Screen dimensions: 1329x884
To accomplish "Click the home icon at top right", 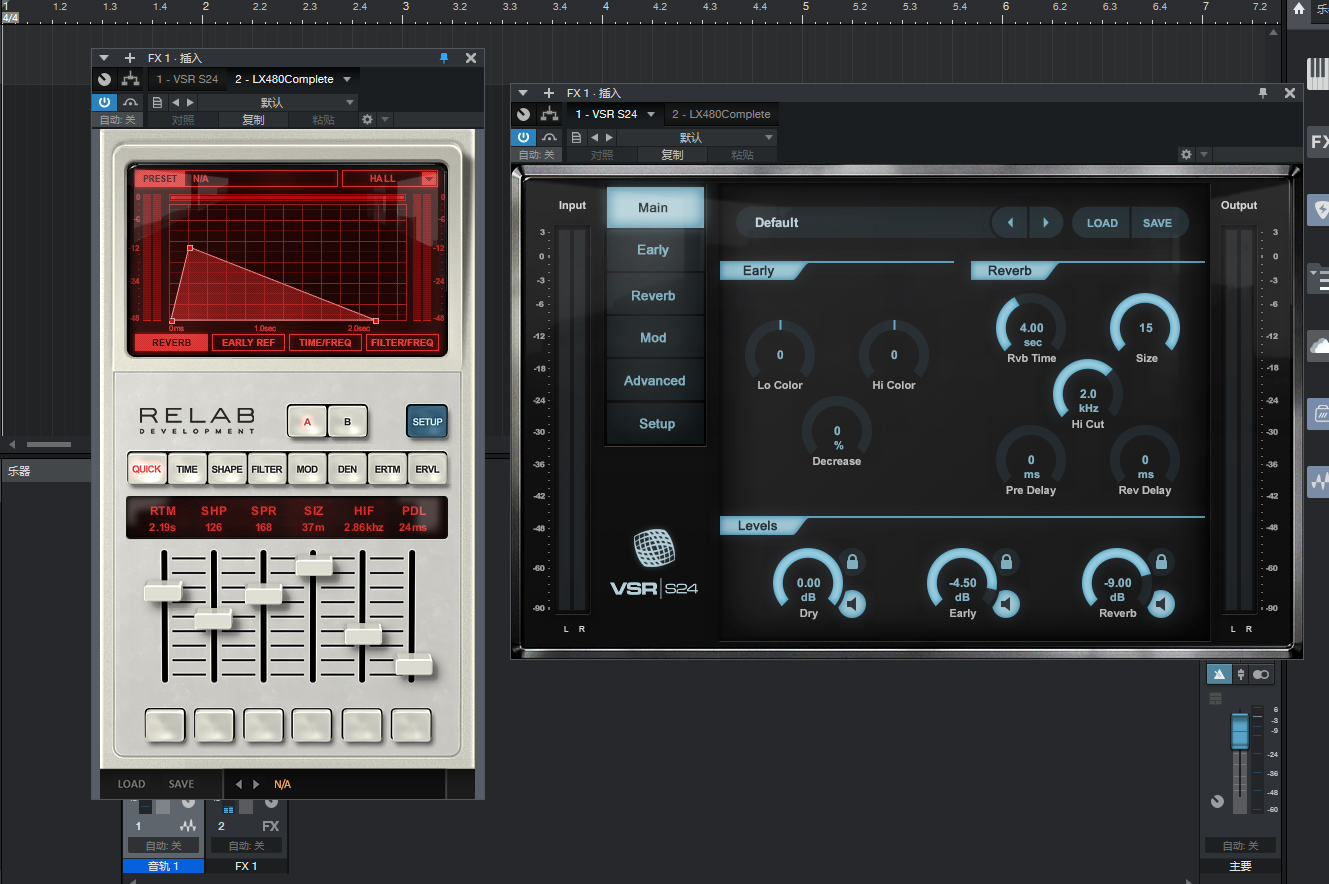I will (1299, 9).
